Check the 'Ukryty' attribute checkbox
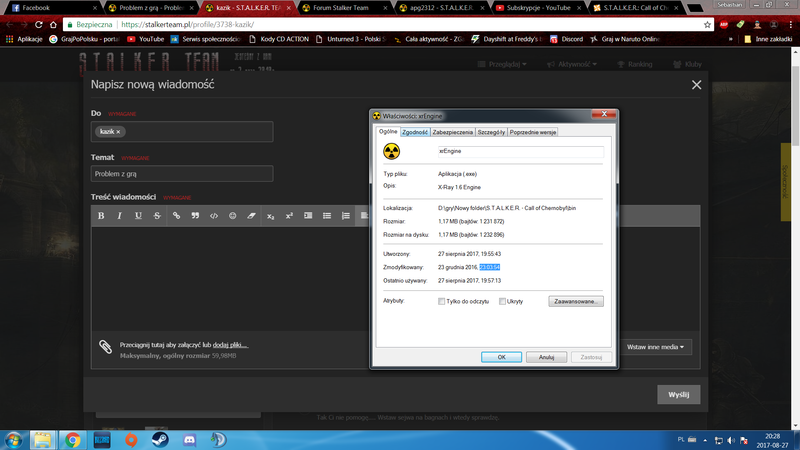 pos(502,301)
